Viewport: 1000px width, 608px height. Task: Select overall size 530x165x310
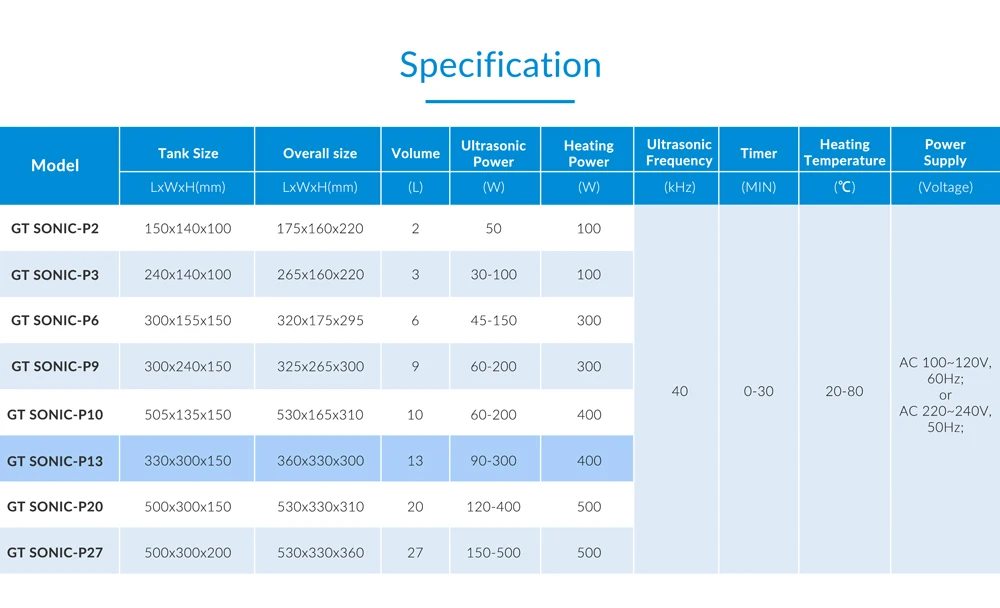coord(320,415)
